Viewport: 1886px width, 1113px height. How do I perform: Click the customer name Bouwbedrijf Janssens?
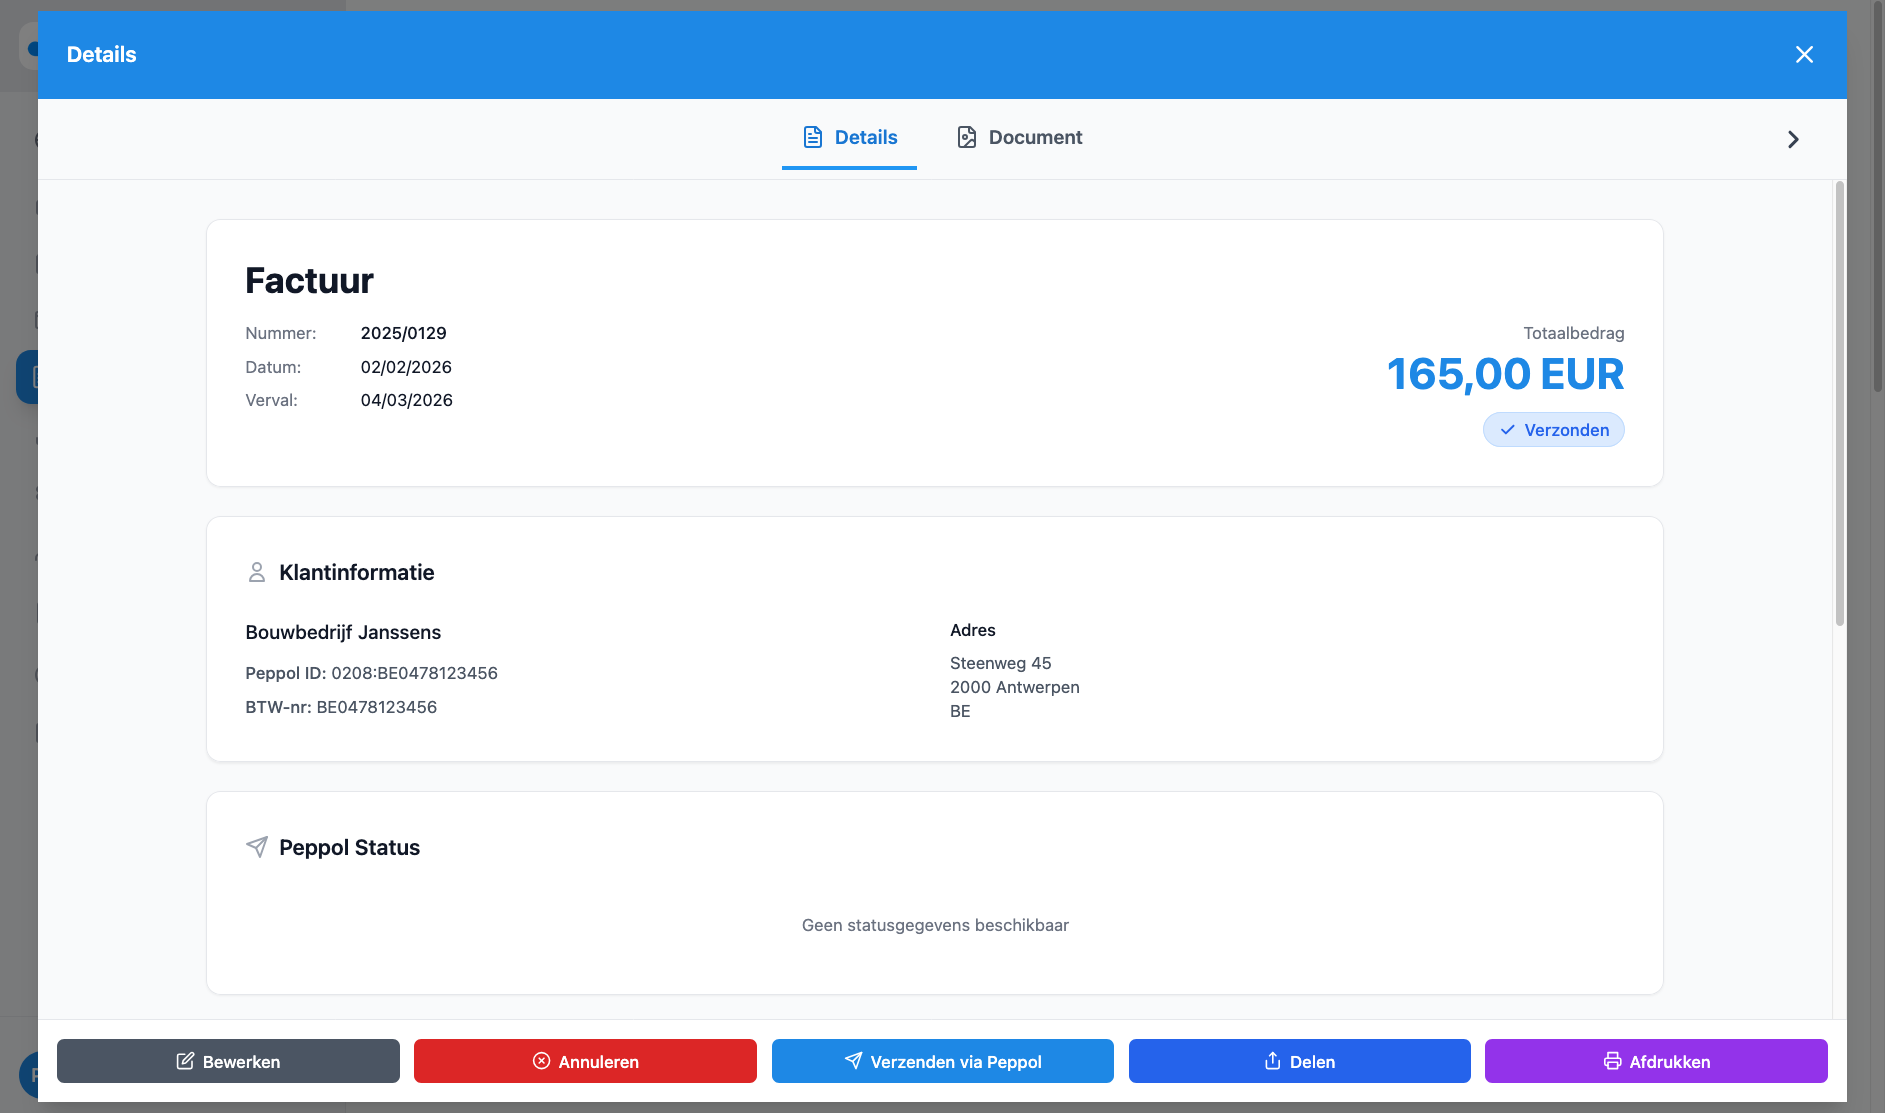click(x=343, y=632)
